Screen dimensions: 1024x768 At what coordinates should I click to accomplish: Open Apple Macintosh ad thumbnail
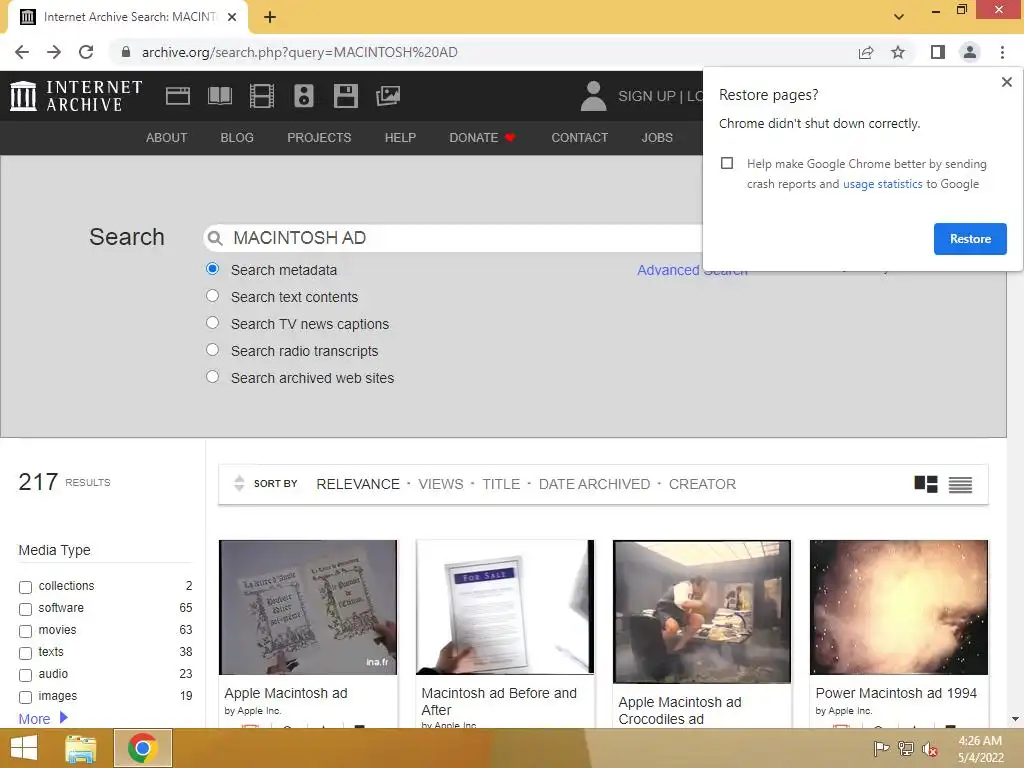308,607
